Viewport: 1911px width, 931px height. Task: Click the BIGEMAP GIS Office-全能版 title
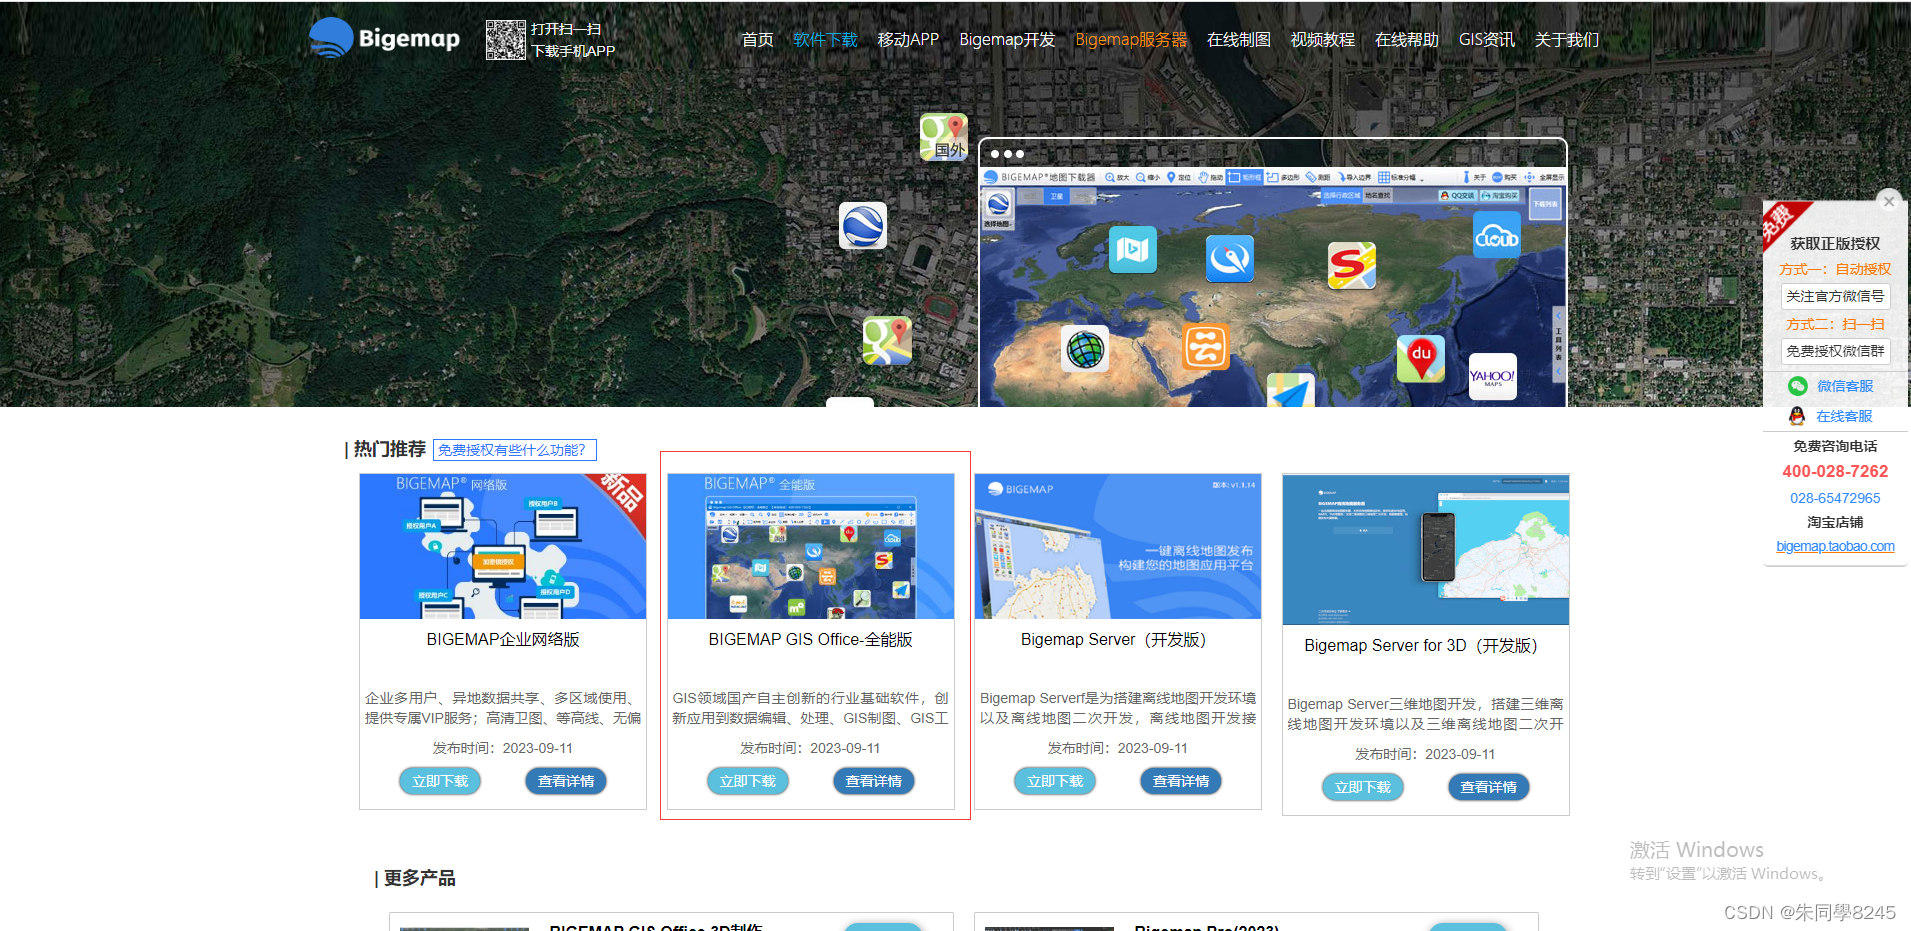click(811, 639)
